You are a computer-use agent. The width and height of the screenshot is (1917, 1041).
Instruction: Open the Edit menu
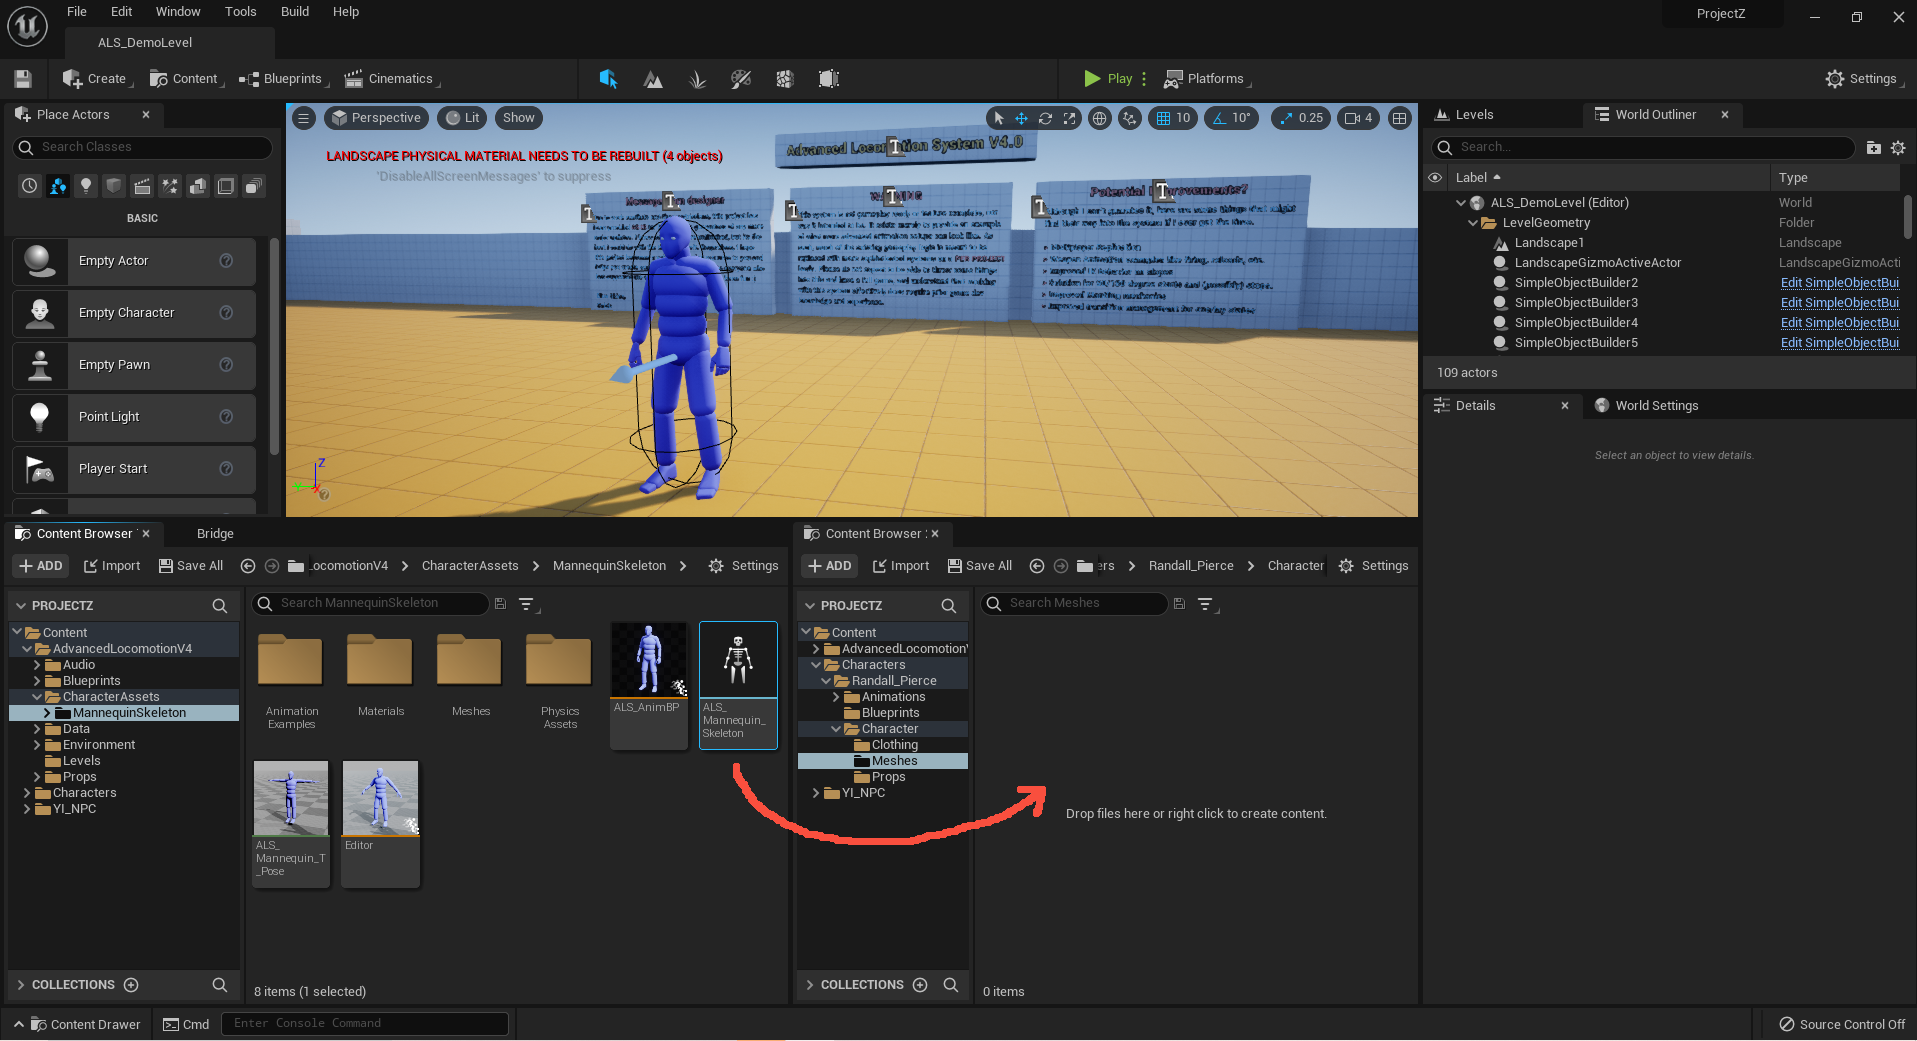pos(121,12)
